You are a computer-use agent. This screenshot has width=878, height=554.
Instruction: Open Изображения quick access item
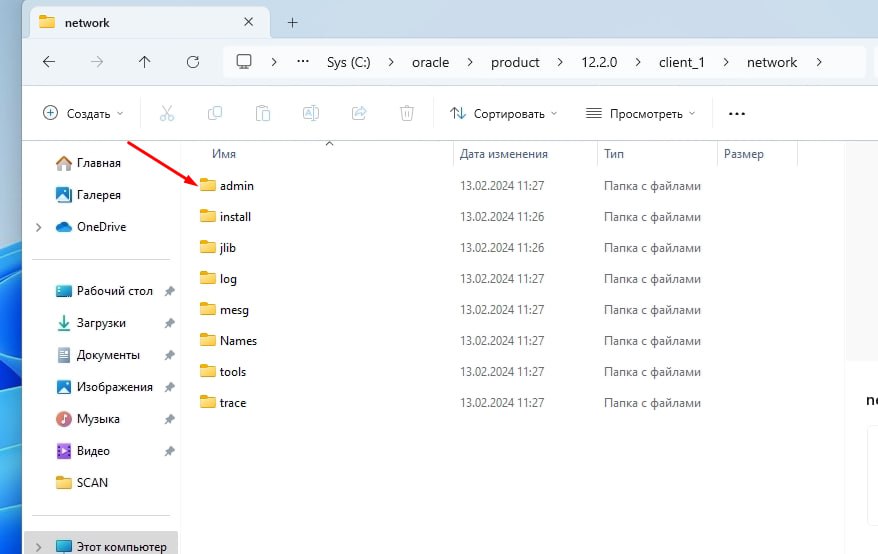[104, 387]
